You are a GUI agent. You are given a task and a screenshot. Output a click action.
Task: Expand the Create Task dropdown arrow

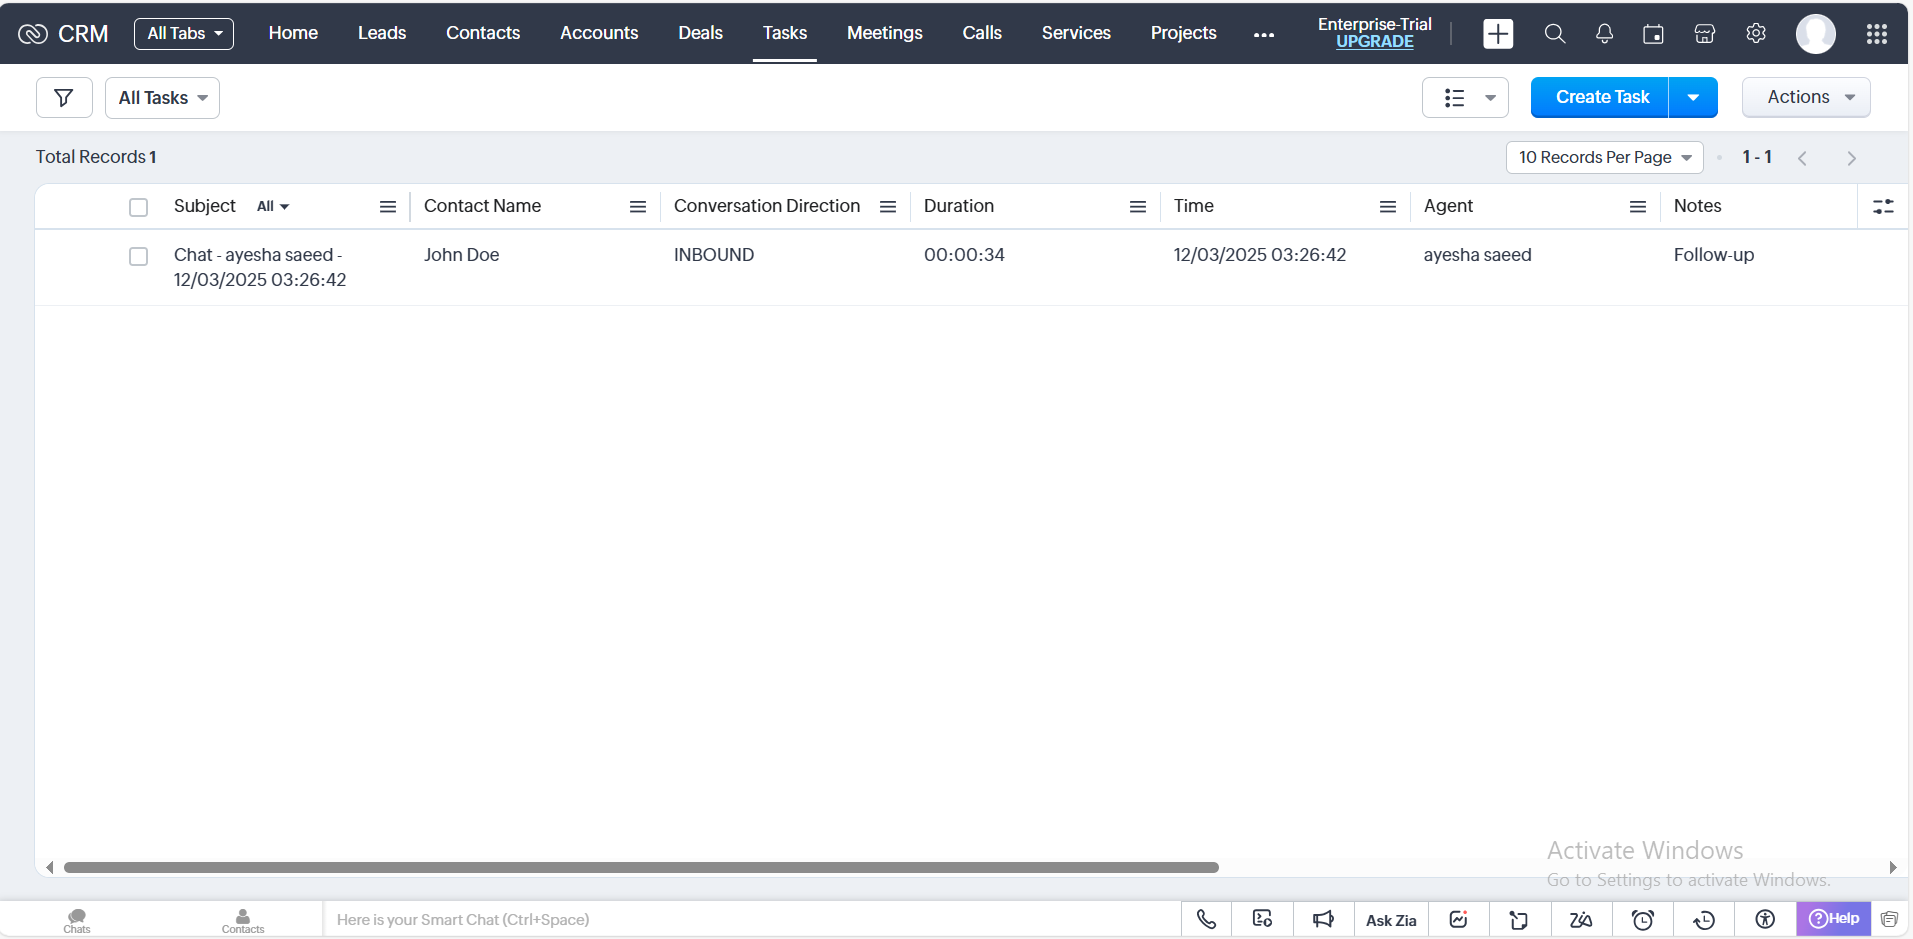point(1693,98)
